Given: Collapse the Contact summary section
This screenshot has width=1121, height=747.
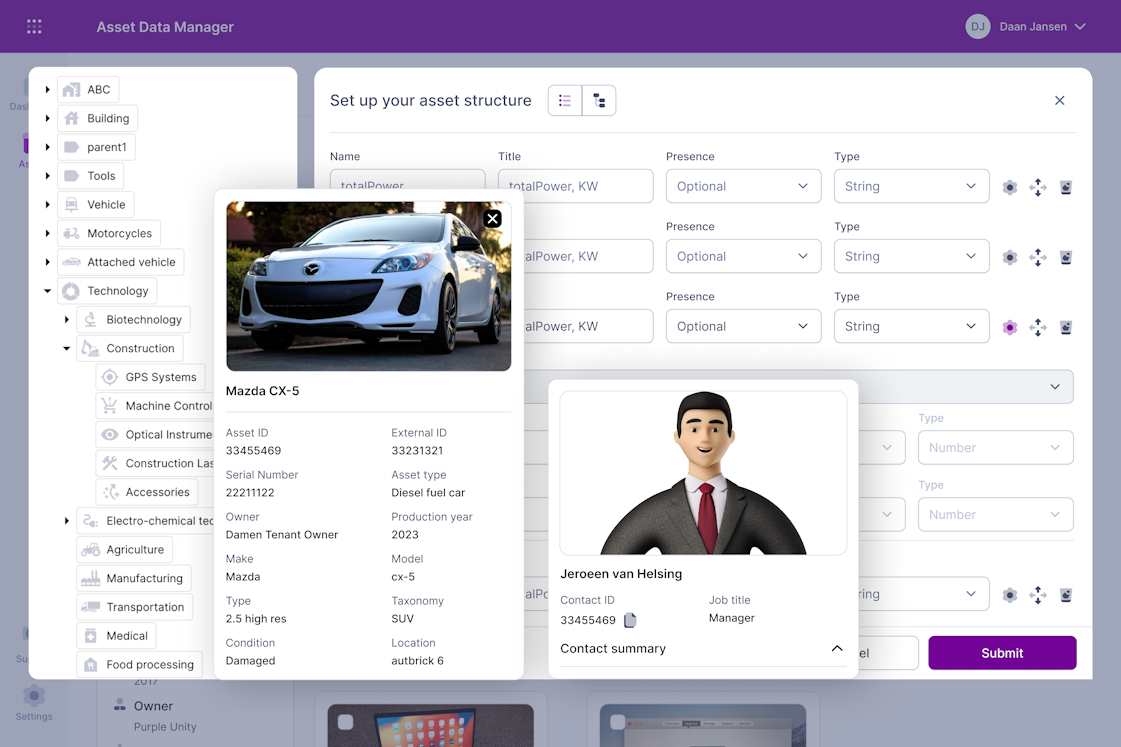Looking at the screenshot, I should pos(836,648).
